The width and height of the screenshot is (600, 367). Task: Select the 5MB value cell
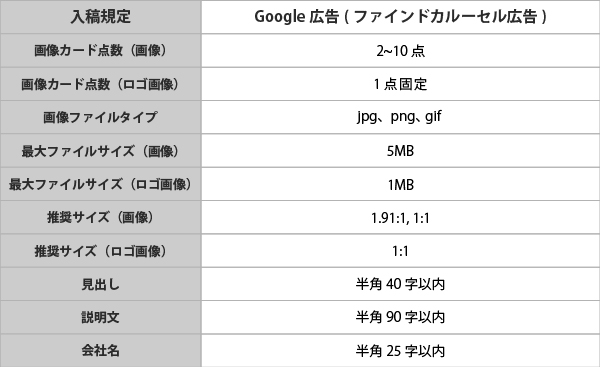(x=400, y=151)
